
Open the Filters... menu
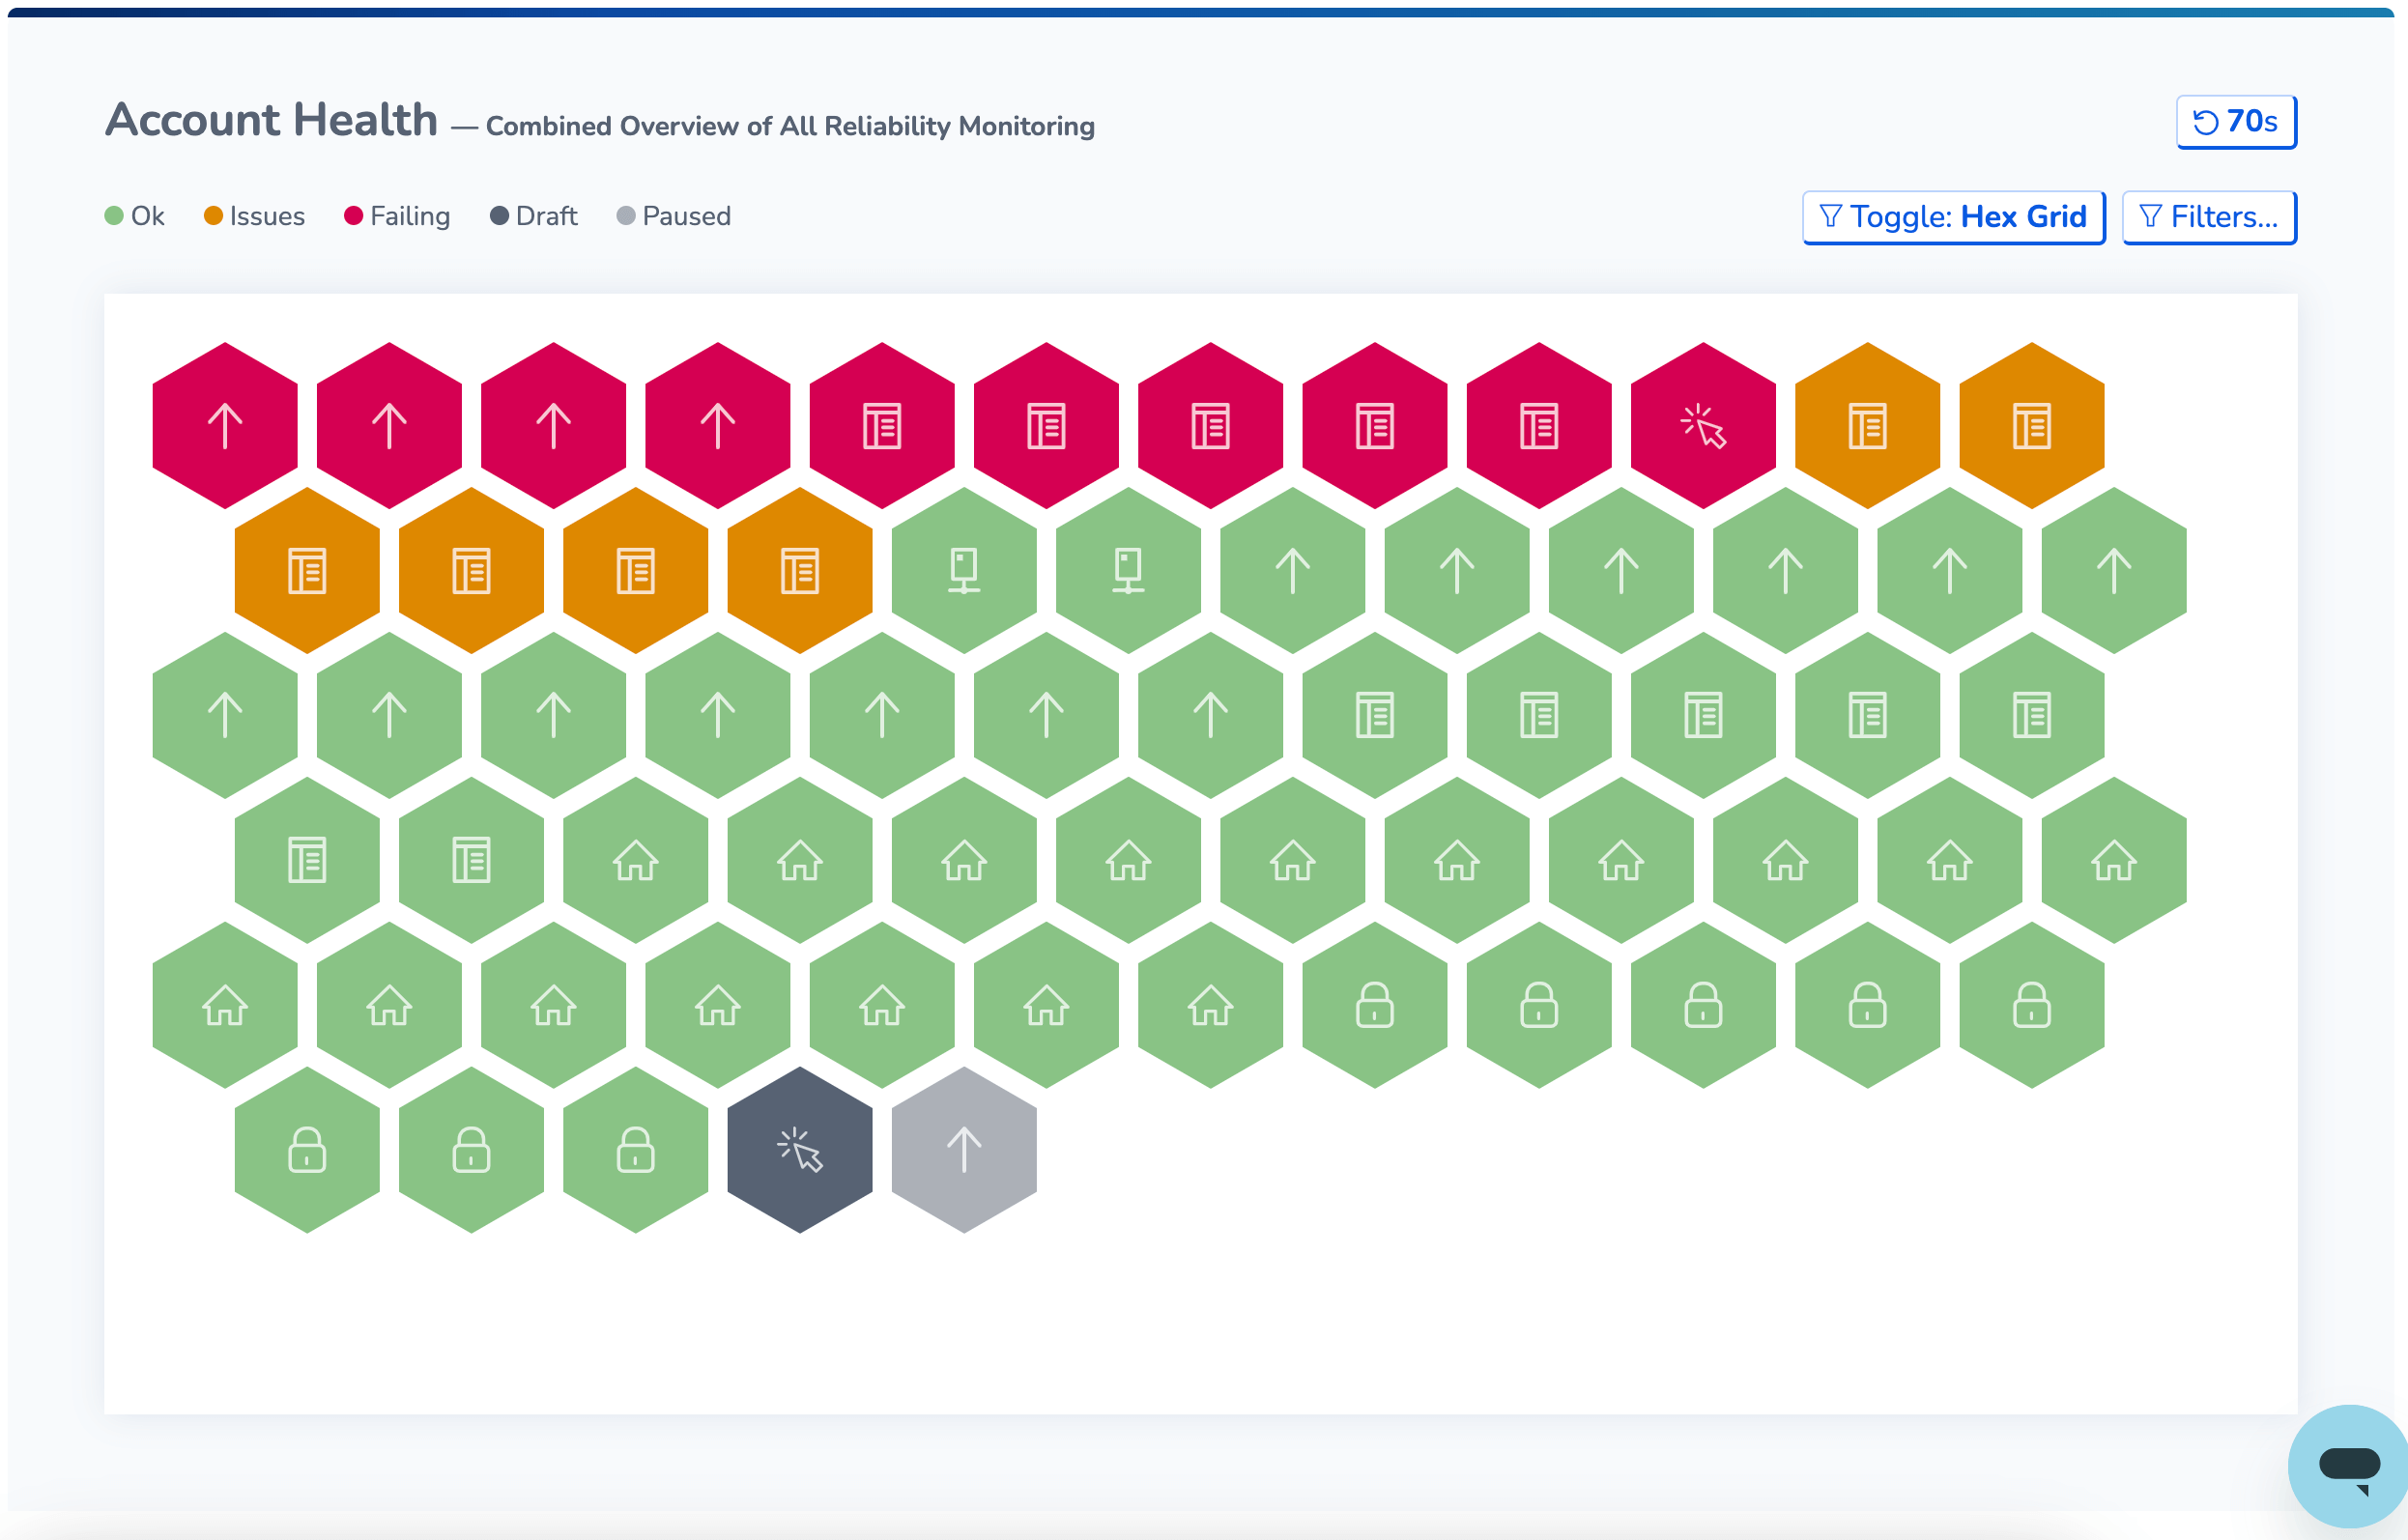[2209, 217]
